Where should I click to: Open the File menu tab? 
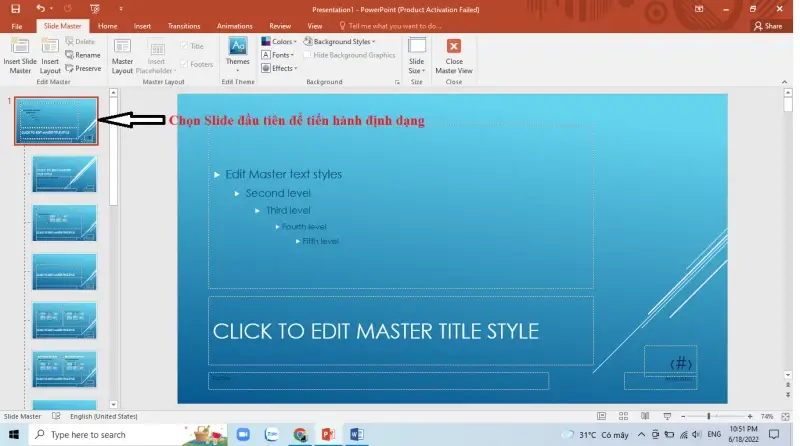[x=16, y=26]
